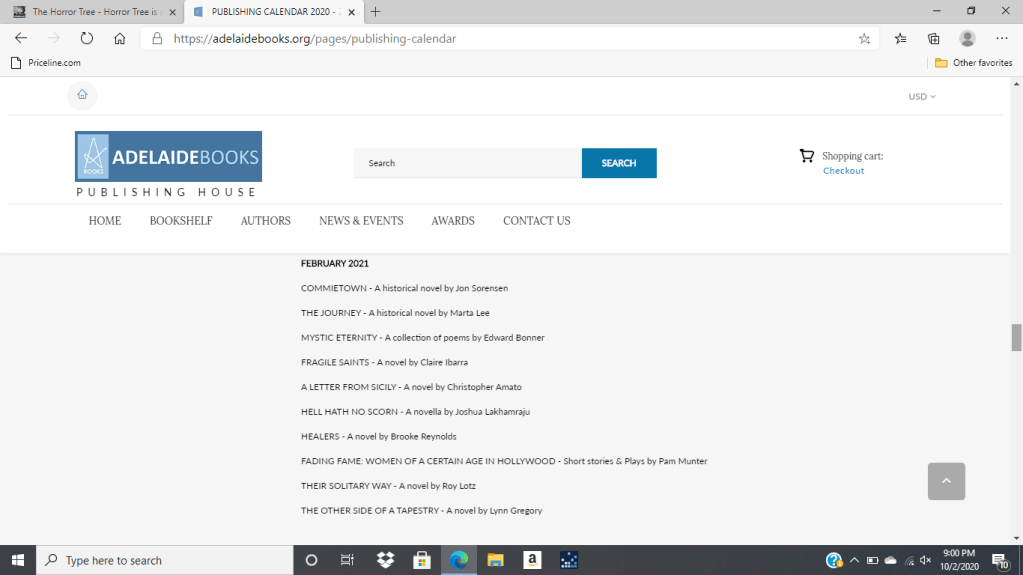Click the site home icon button
Screen dimensions: 1023x575
coord(82,95)
